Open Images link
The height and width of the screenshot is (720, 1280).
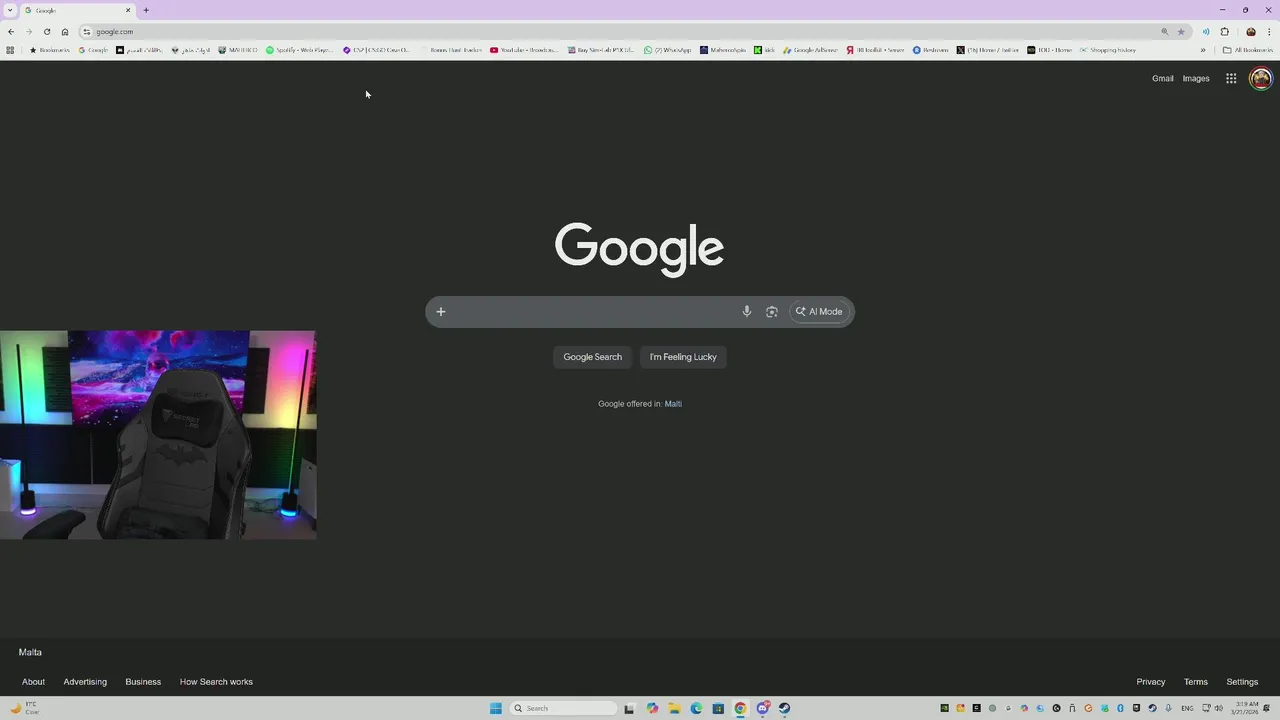click(x=1196, y=78)
